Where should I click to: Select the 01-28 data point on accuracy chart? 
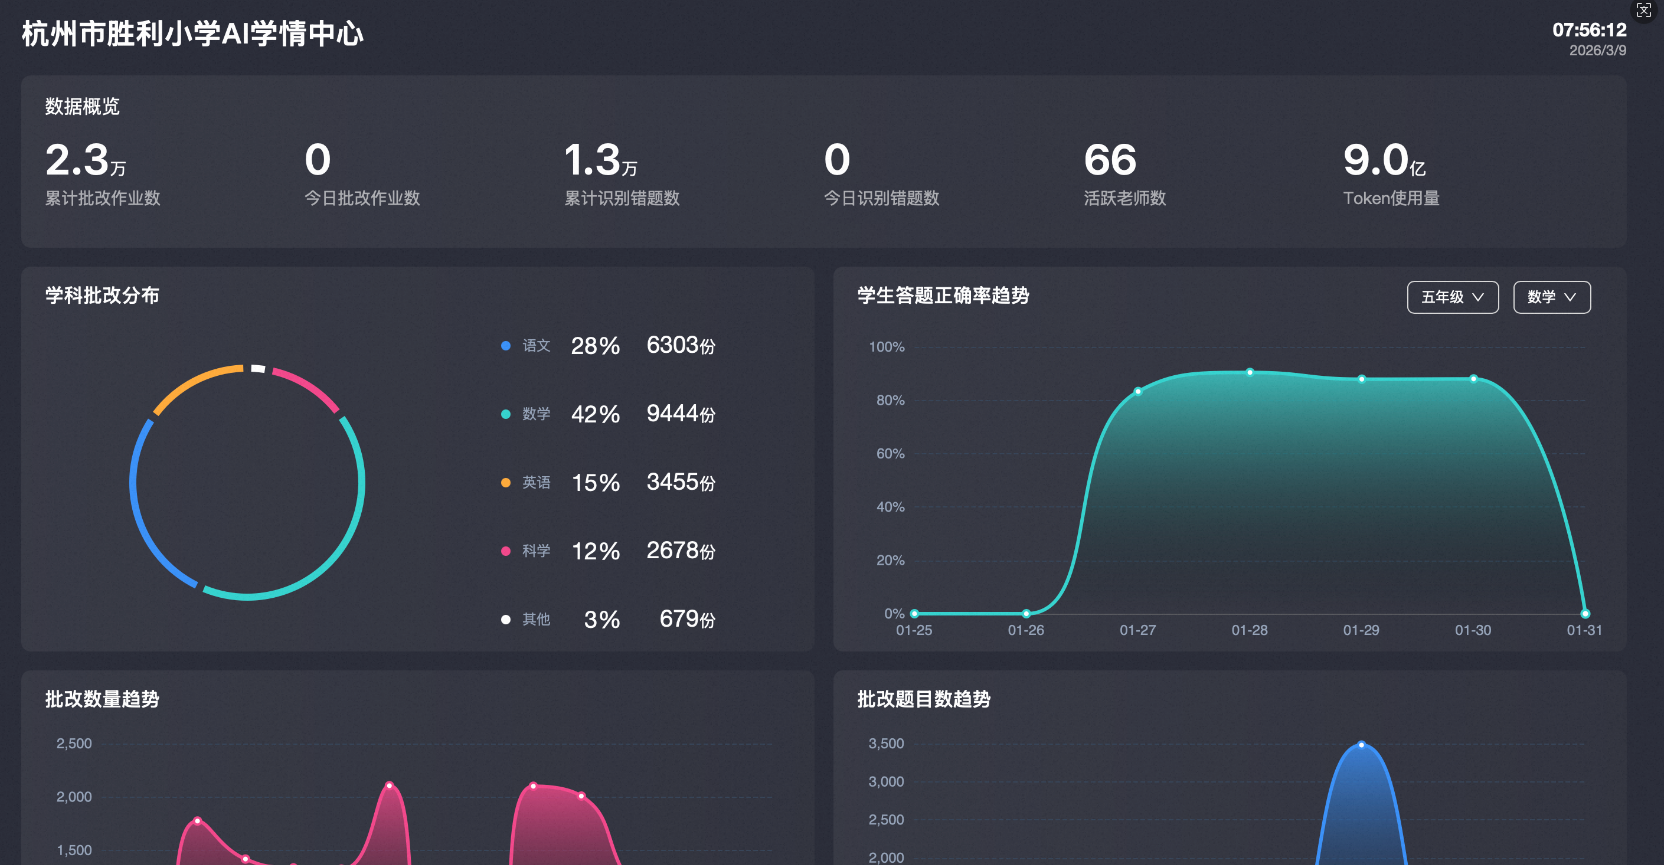1250,372
